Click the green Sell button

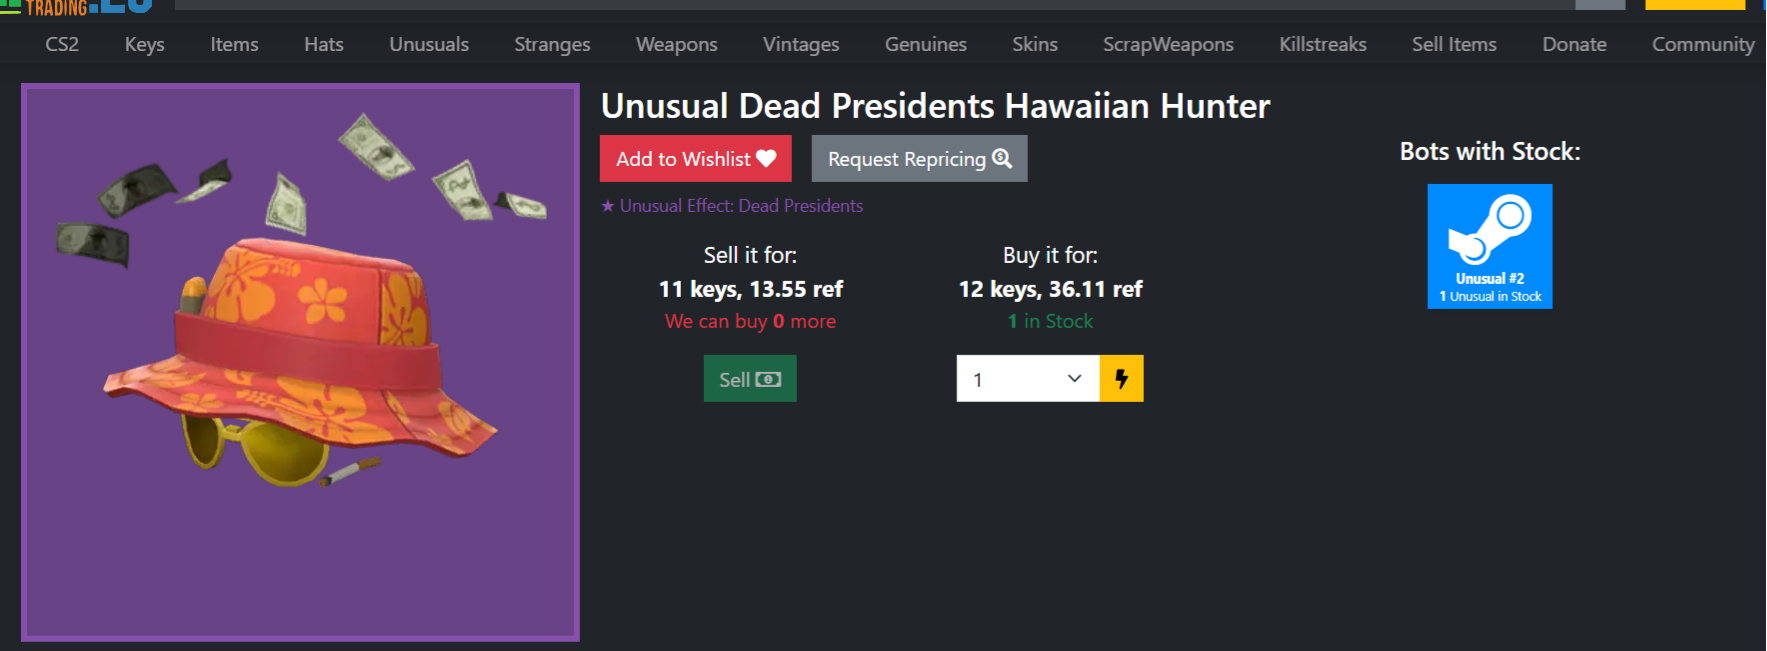[x=750, y=379]
